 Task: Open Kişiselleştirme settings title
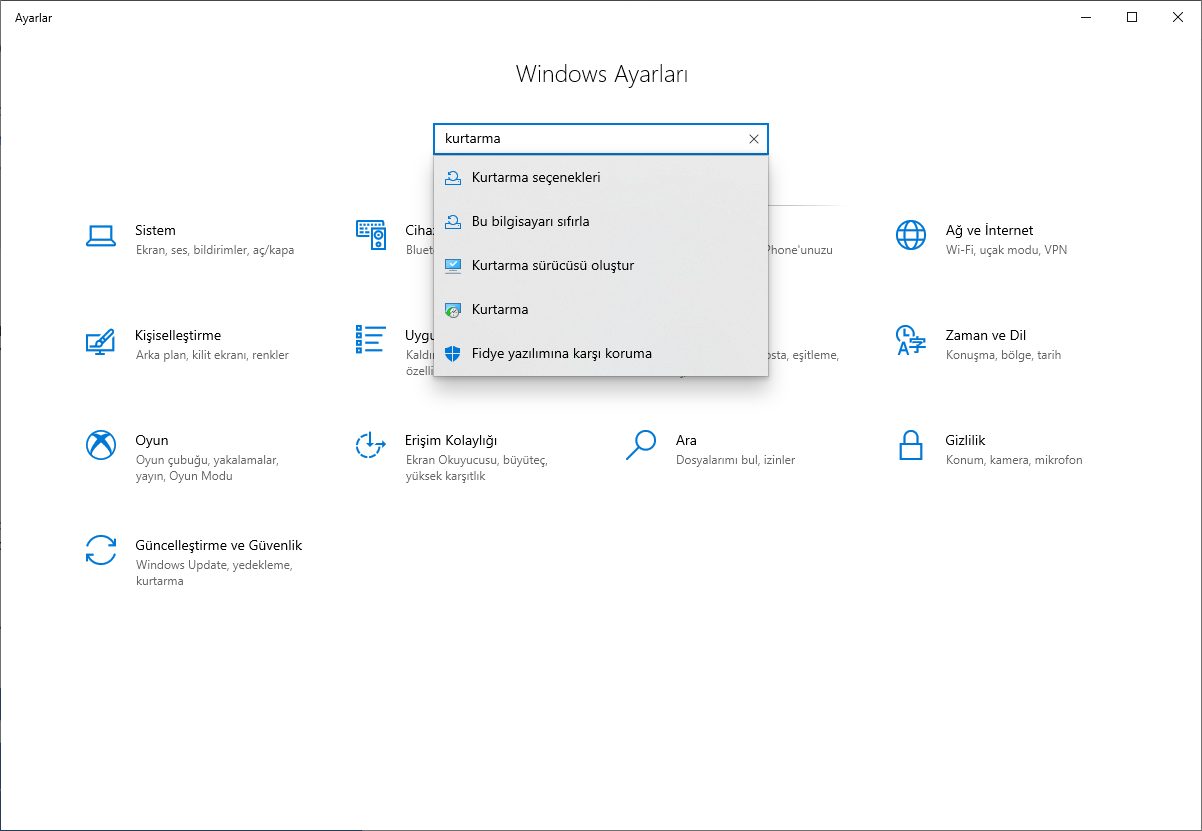click(x=178, y=335)
